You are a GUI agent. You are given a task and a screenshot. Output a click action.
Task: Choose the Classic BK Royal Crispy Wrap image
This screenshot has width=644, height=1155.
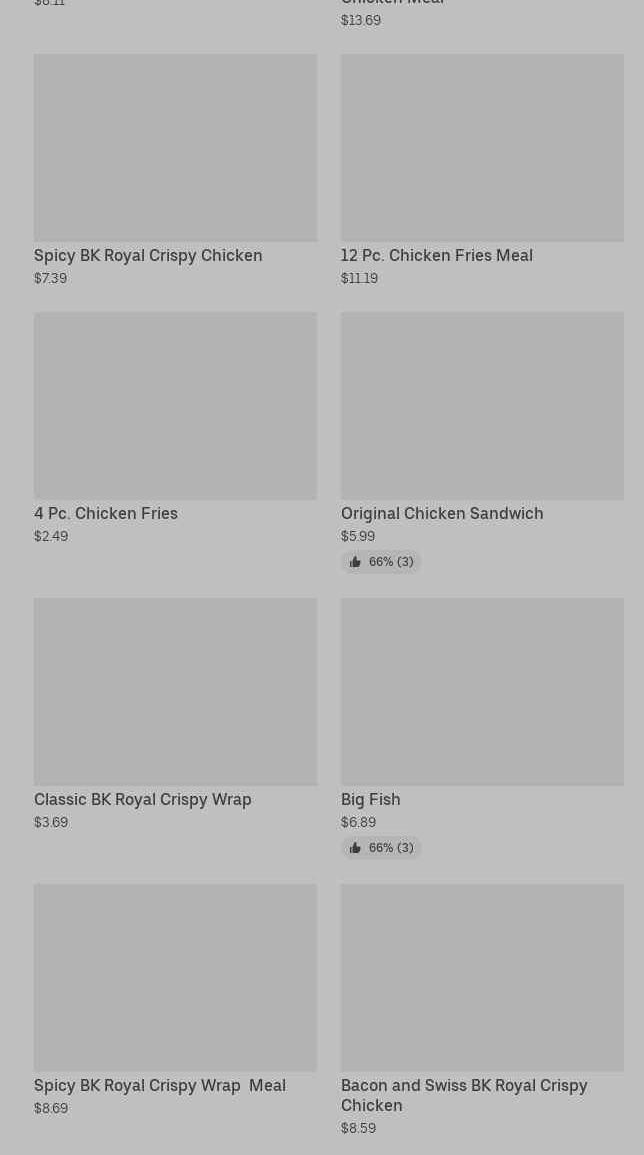tap(175, 692)
